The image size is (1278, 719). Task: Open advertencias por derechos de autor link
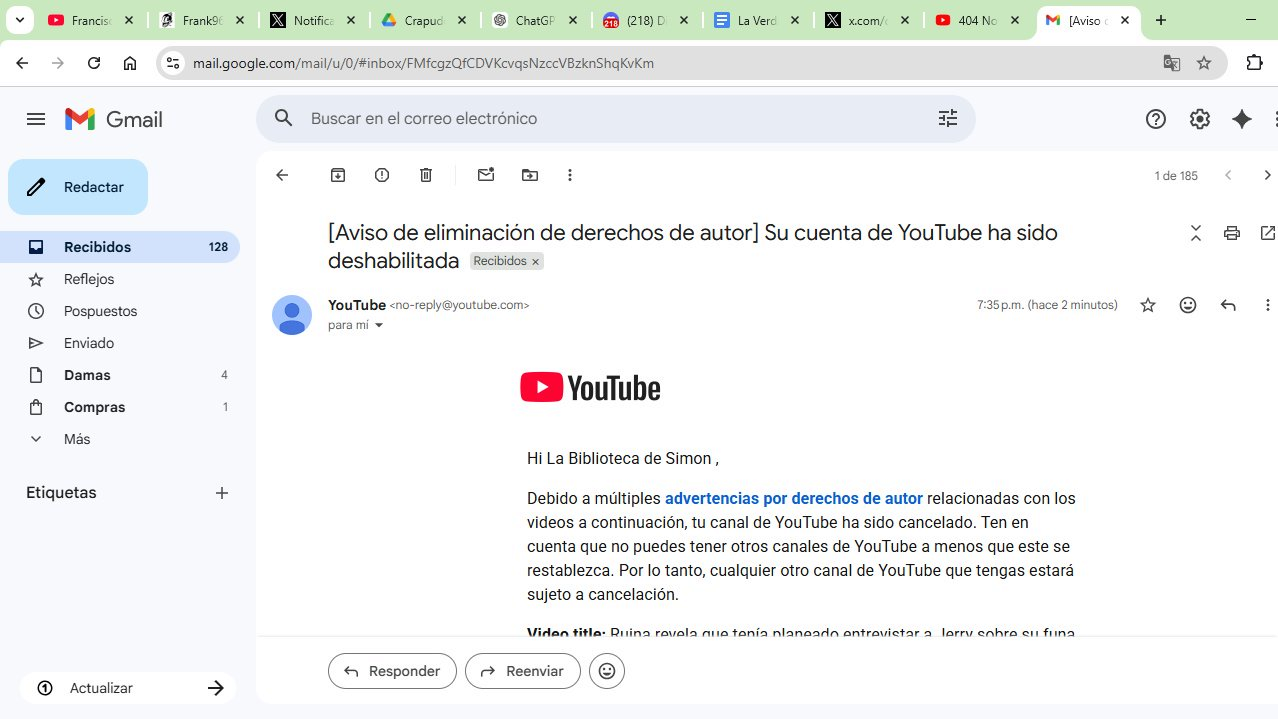click(793, 498)
